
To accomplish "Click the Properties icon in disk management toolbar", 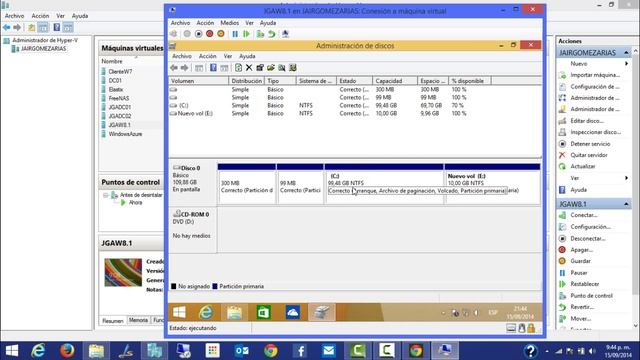I will (x=260, y=68).
